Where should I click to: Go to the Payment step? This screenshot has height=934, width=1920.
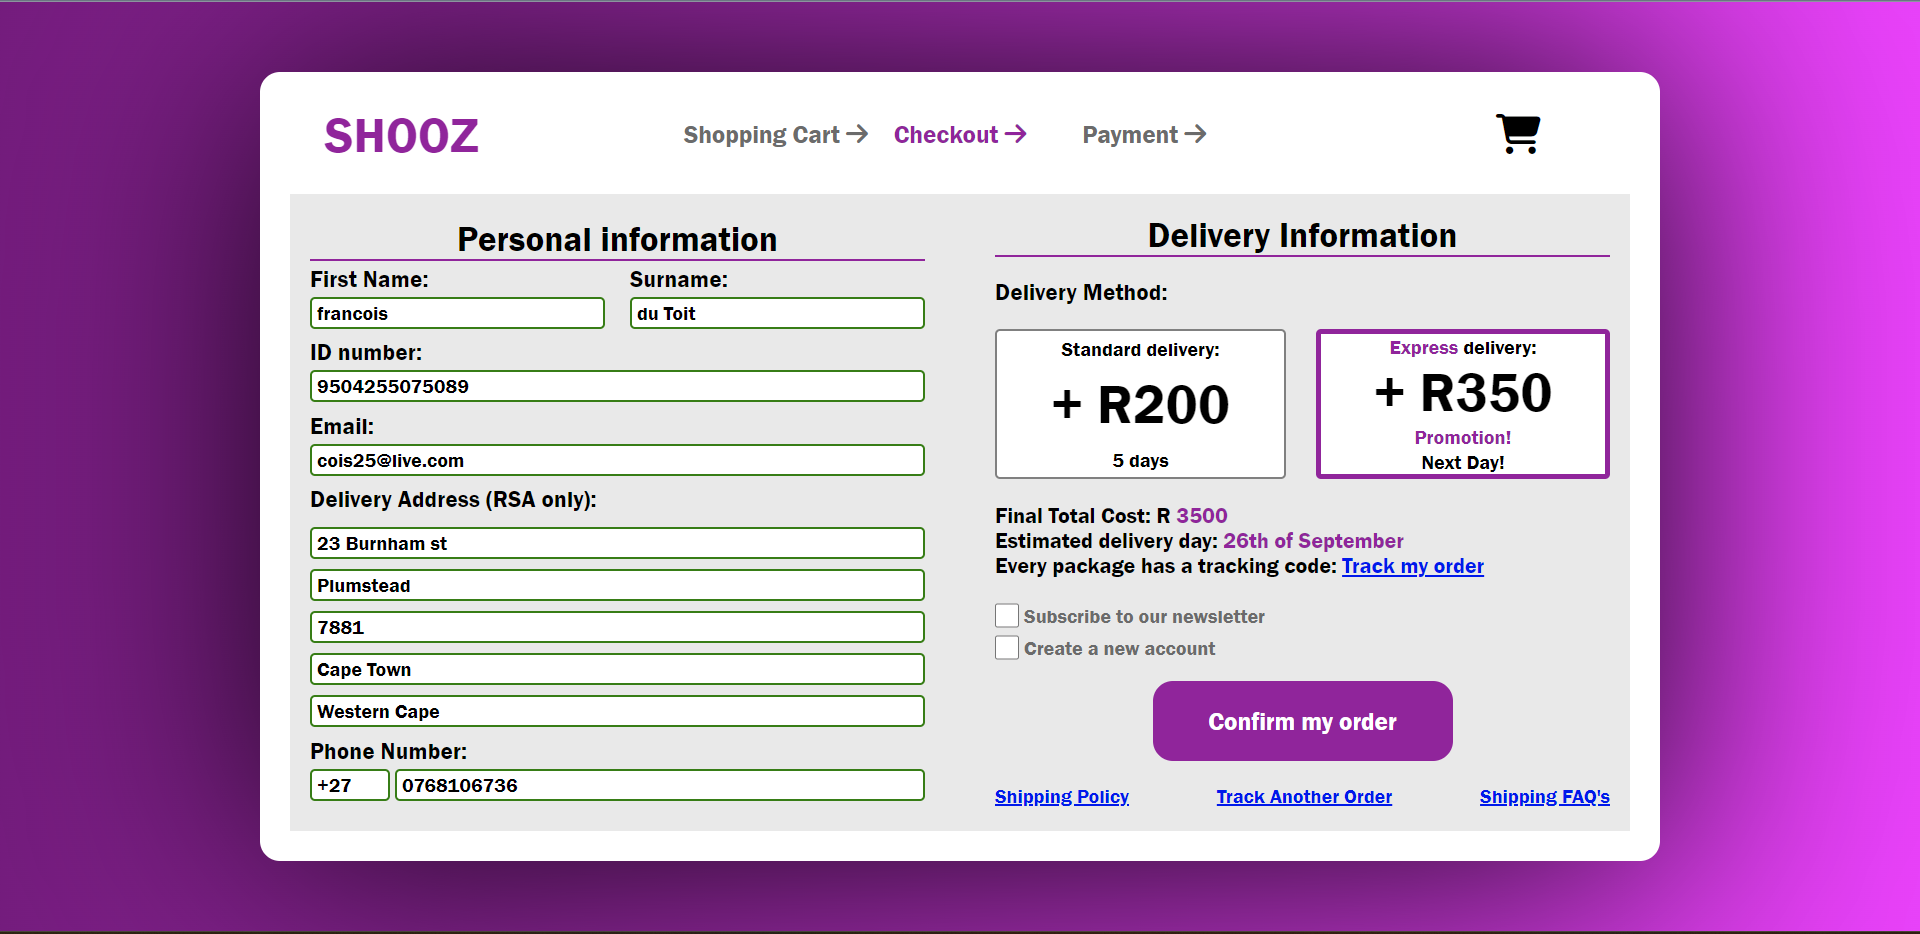pyautogui.click(x=1144, y=135)
